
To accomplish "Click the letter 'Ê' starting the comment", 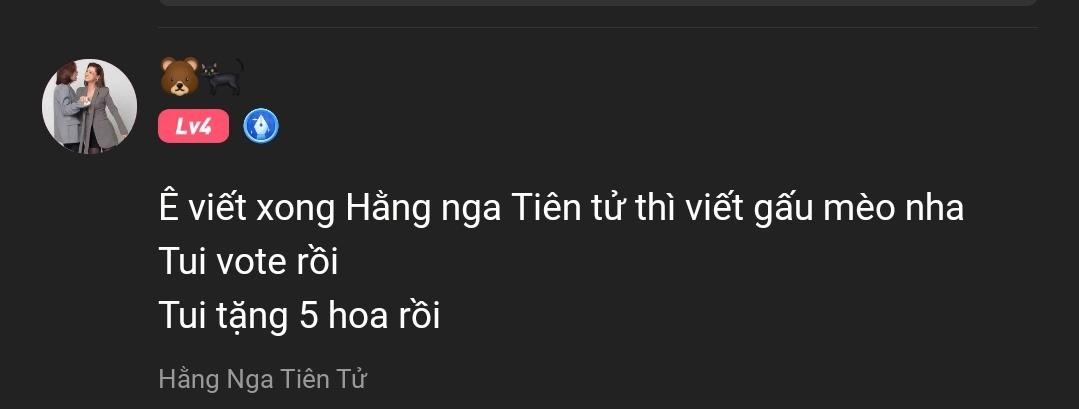I will point(169,207).
